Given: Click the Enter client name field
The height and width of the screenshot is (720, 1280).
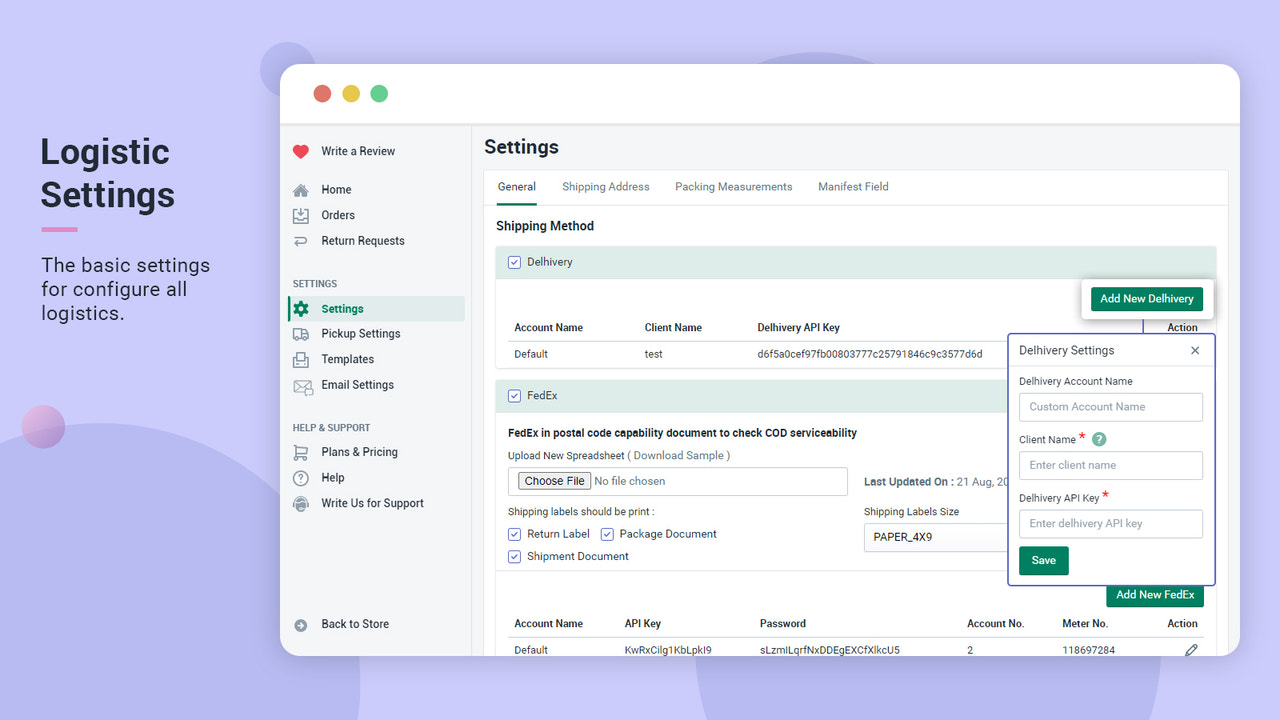Looking at the screenshot, I should (x=1110, y=465).
